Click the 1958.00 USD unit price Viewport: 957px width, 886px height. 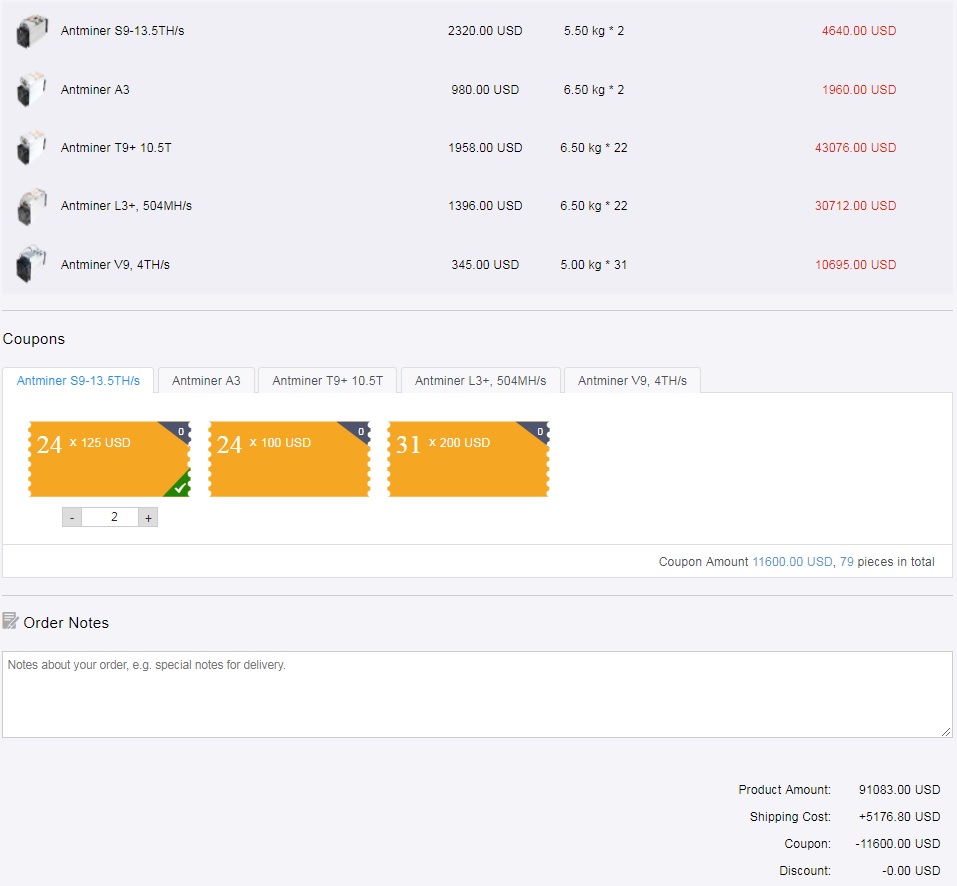[x=485, y=148]
